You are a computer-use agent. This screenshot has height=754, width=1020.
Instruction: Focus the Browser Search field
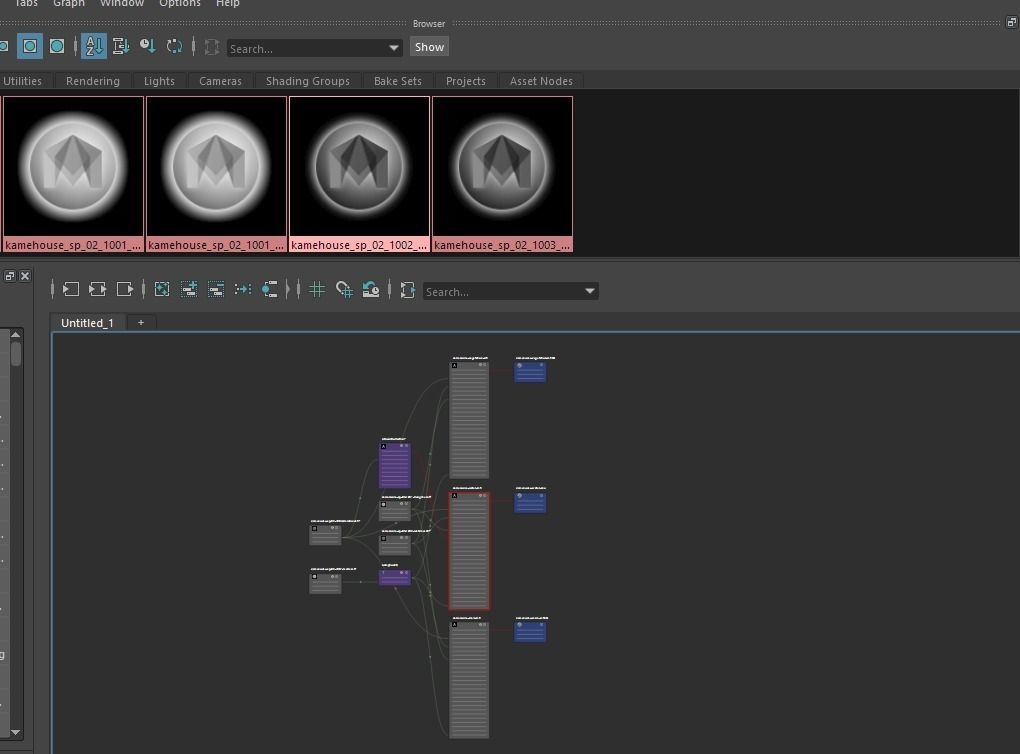(306, 48)
